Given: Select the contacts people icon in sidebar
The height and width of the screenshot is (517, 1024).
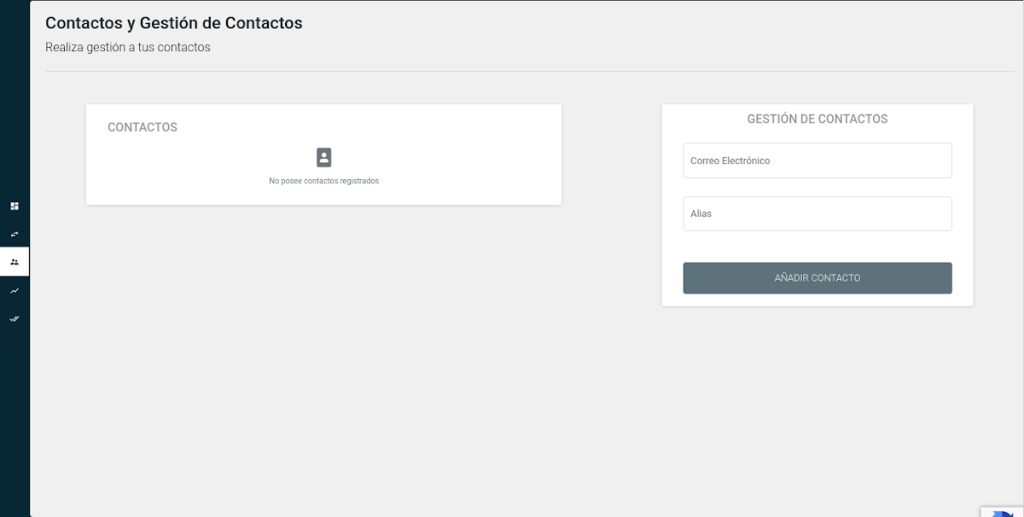Looking at the screenshot, I should (14, 262).
